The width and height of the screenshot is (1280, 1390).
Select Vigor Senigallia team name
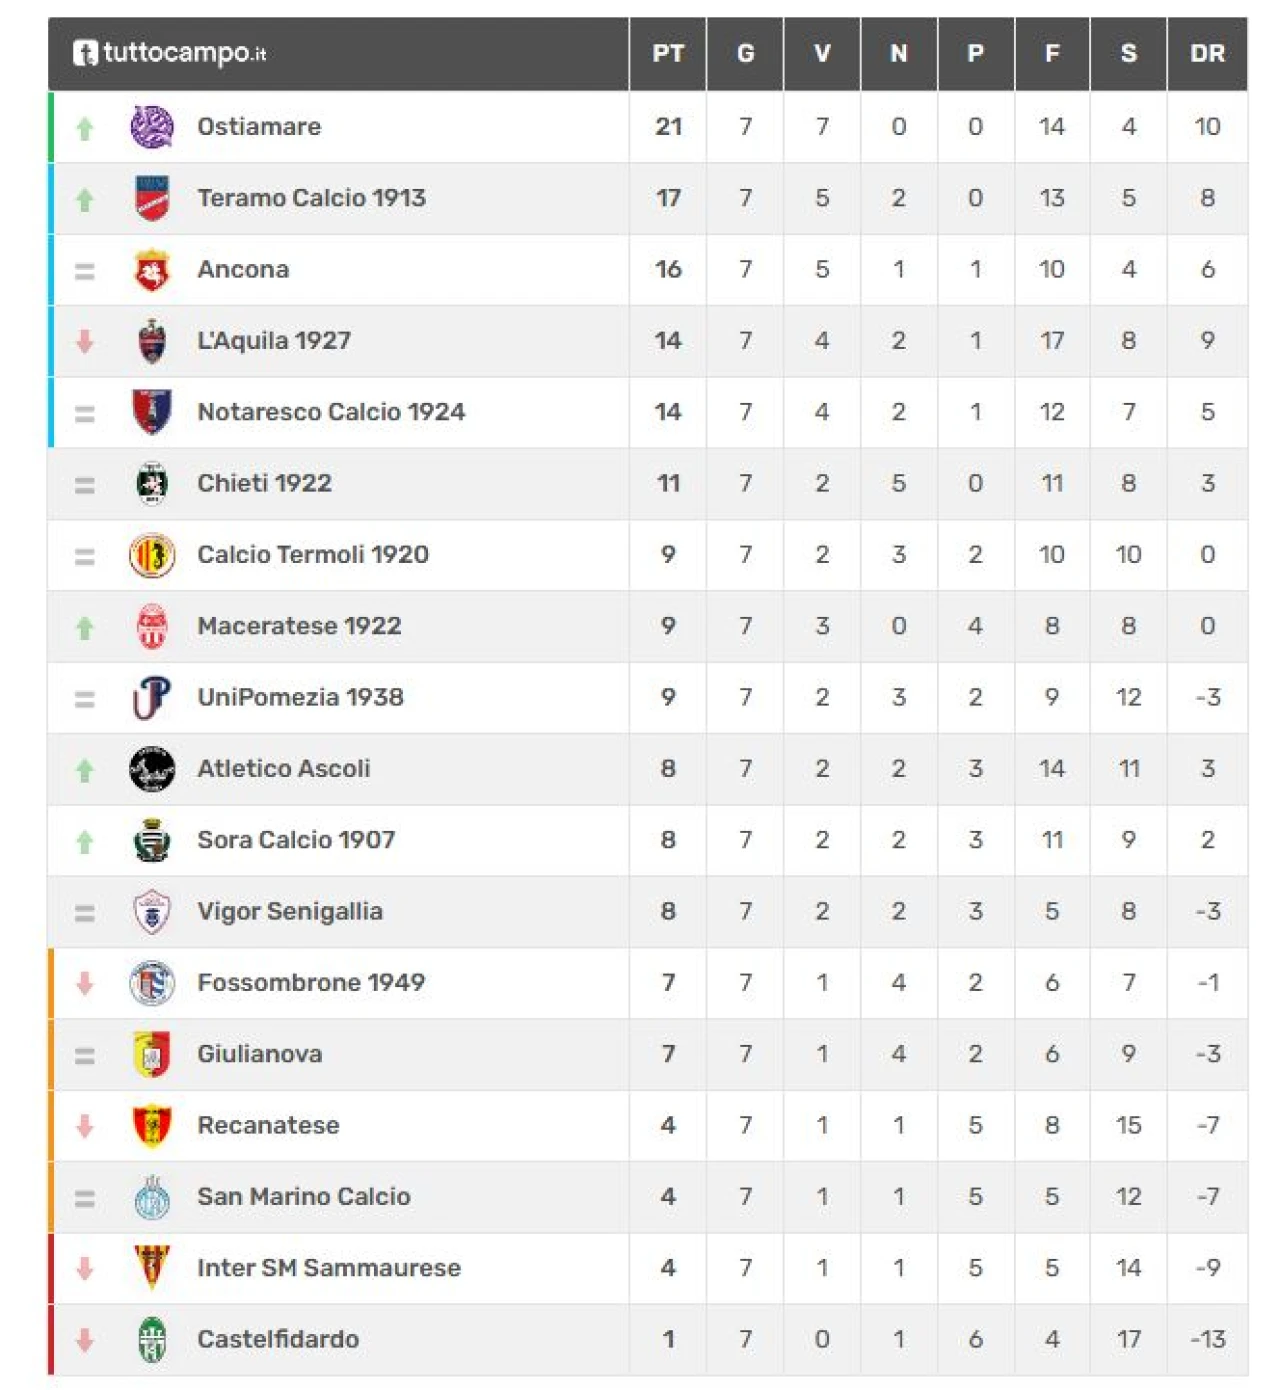tap(290, 912)
